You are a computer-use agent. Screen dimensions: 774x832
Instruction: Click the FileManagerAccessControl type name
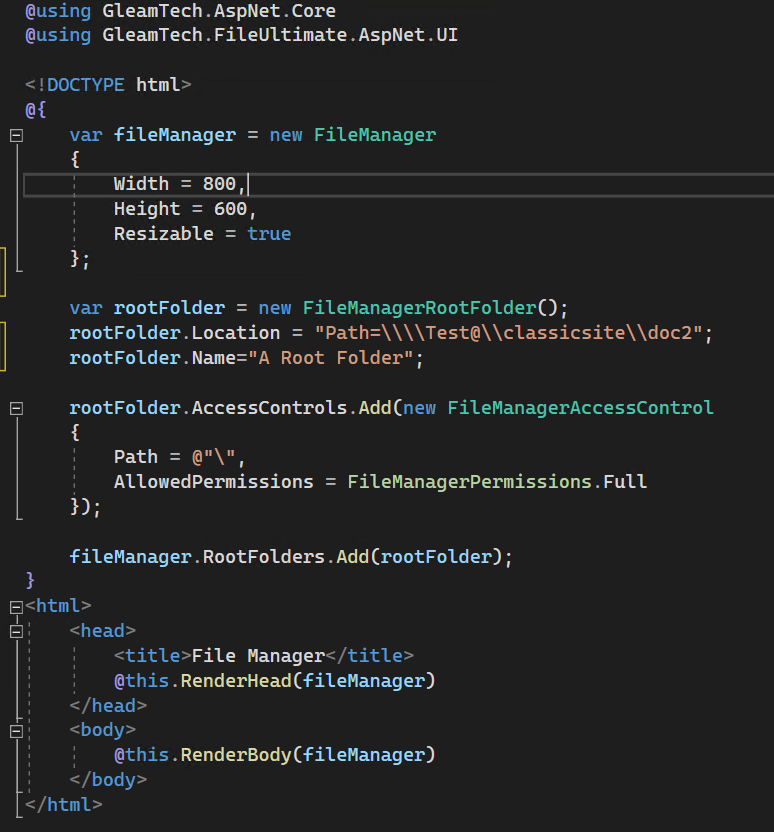580,408
